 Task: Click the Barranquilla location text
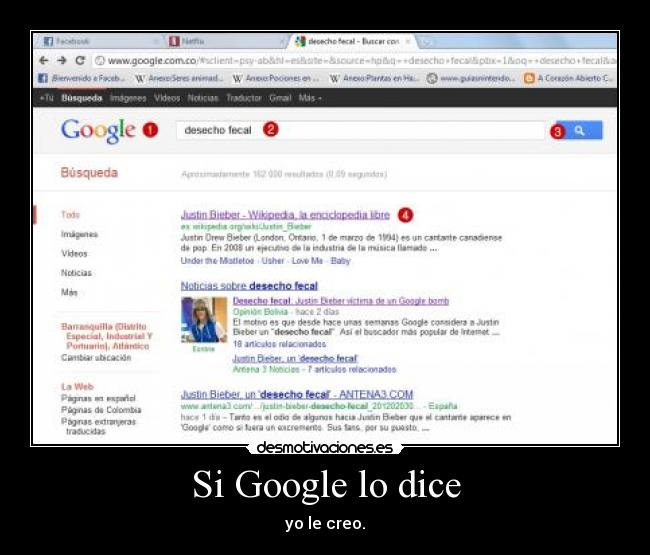[x=107, y=336]
